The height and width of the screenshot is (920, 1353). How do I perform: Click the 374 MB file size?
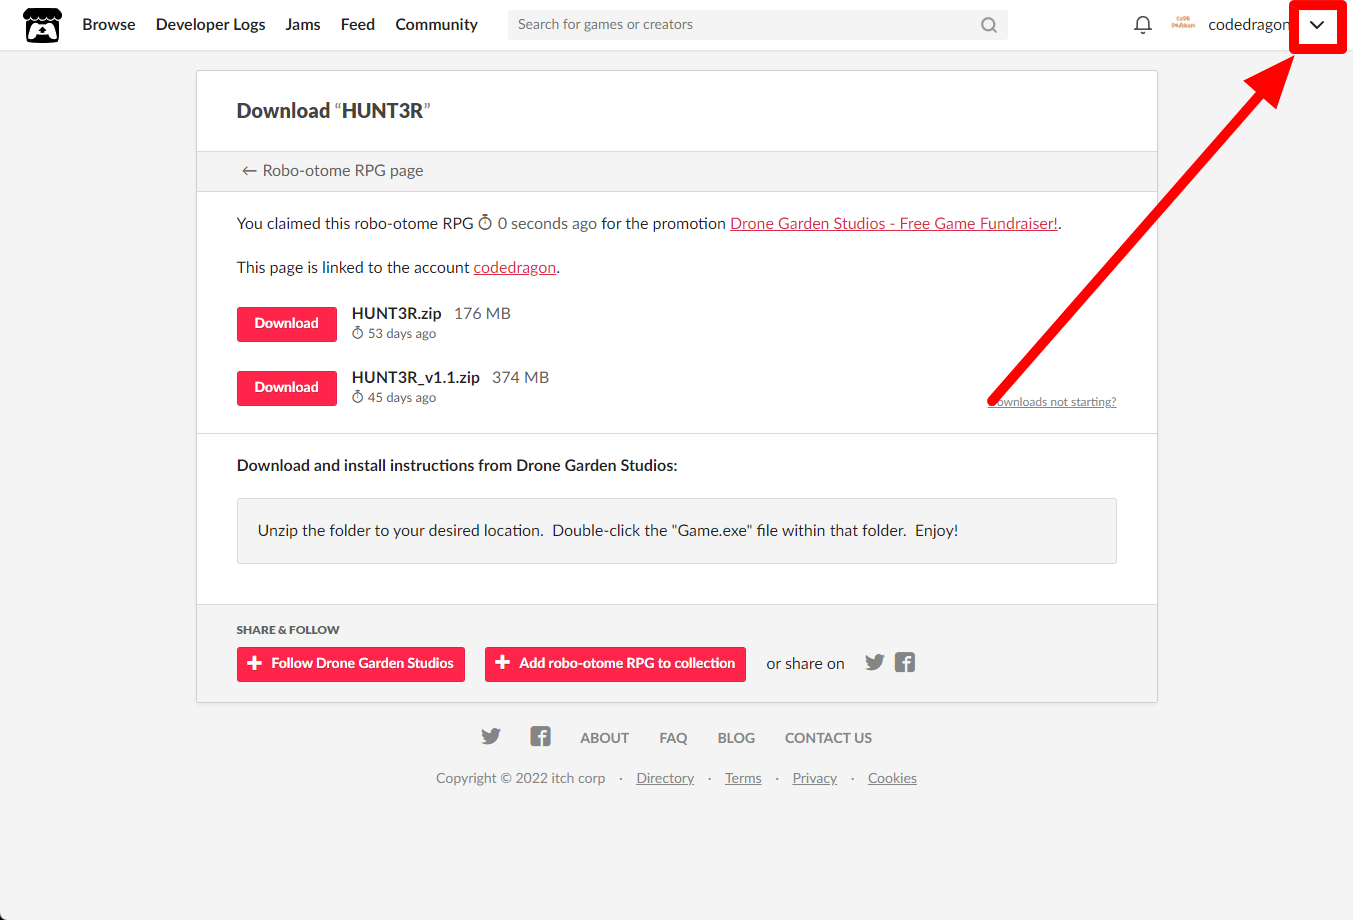tap(520, 378)
